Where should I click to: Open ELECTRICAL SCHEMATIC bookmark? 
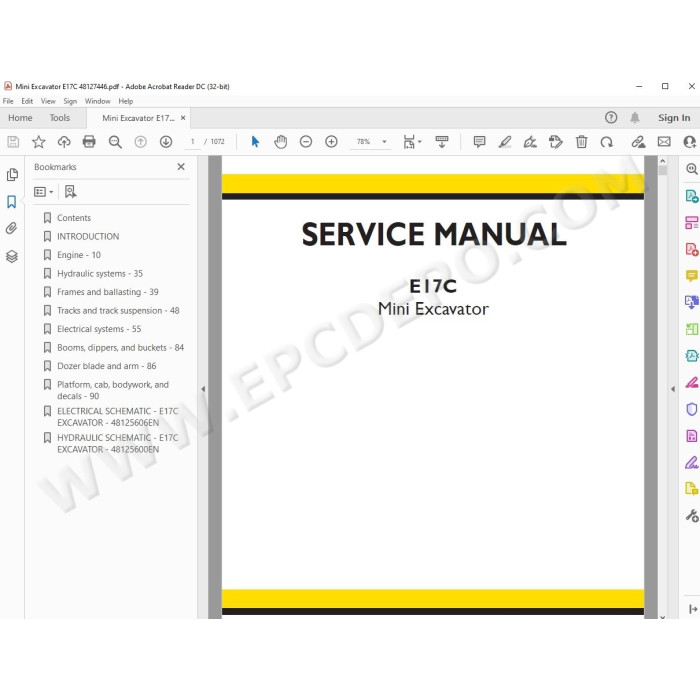[117, 417]
